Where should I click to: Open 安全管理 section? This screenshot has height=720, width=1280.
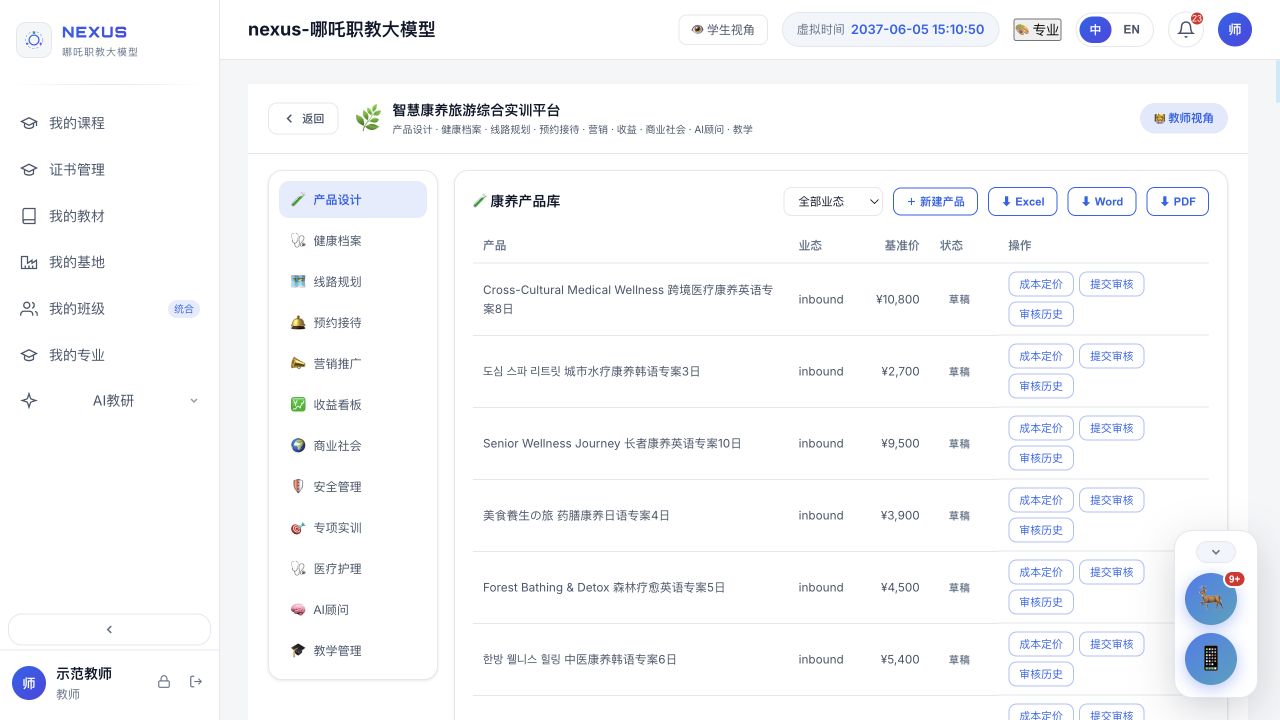point(353,487)
